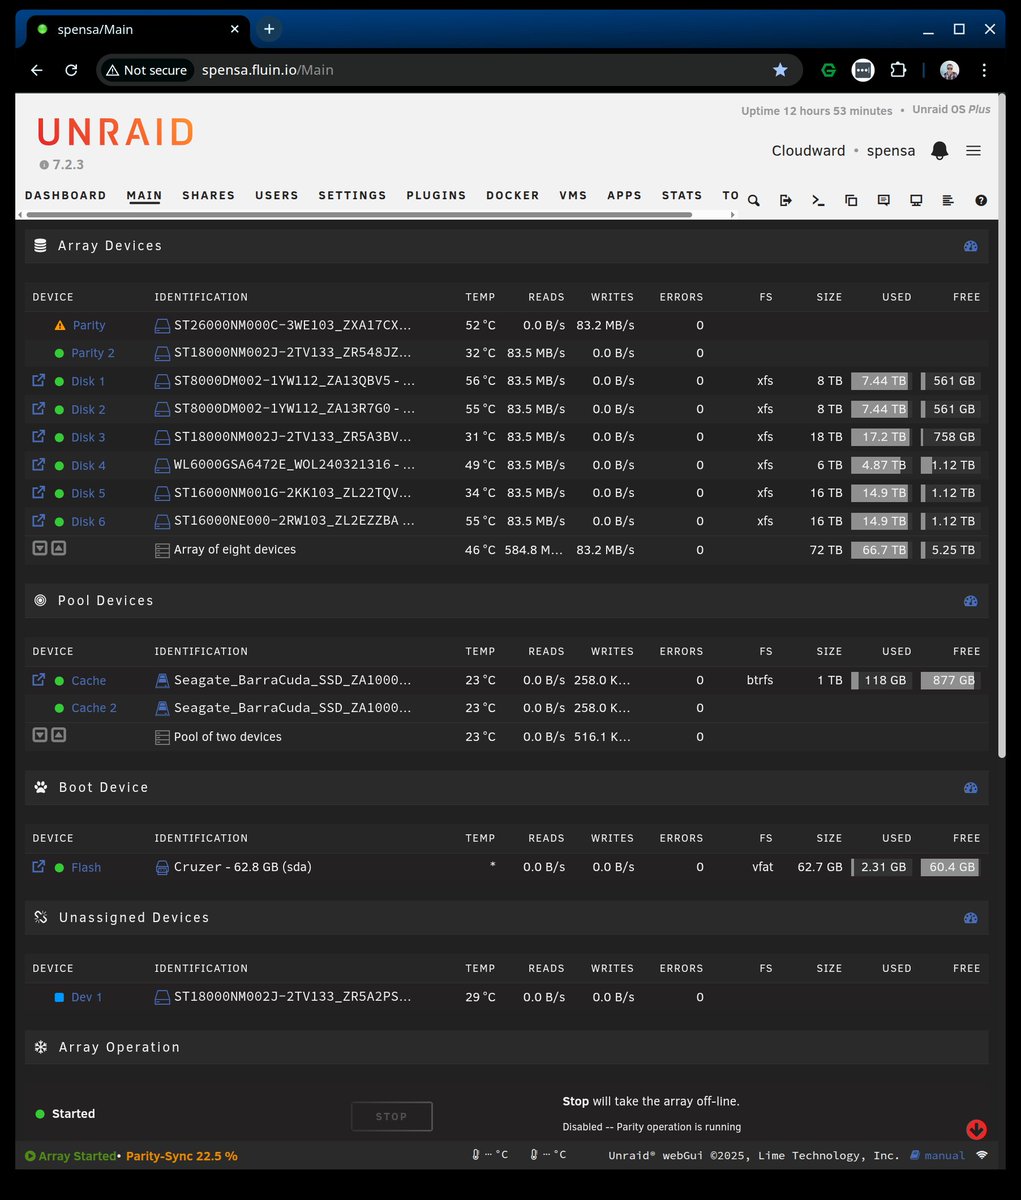Browse Disk 1 using its open-link icon
The image size is (1021, 1200).
[x=39, y=380]
